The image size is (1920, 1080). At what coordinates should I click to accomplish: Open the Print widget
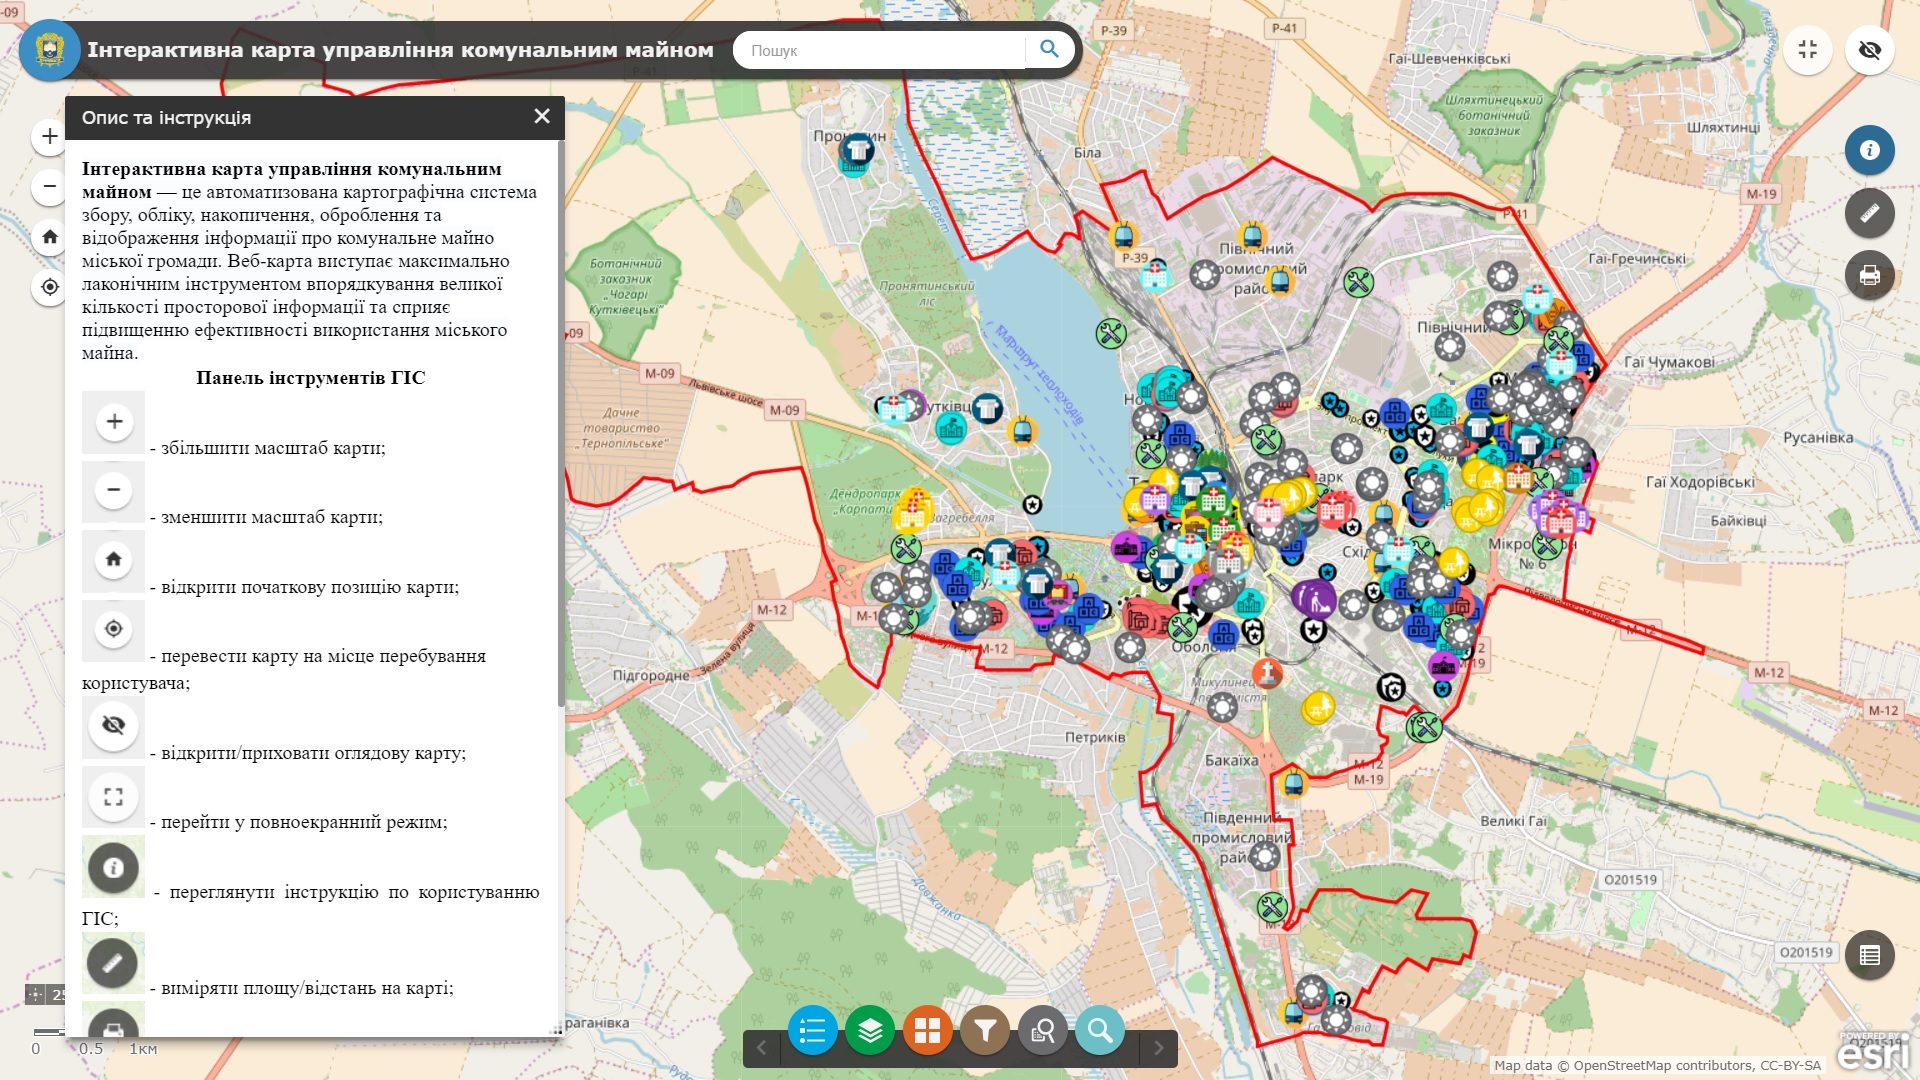1869,276
